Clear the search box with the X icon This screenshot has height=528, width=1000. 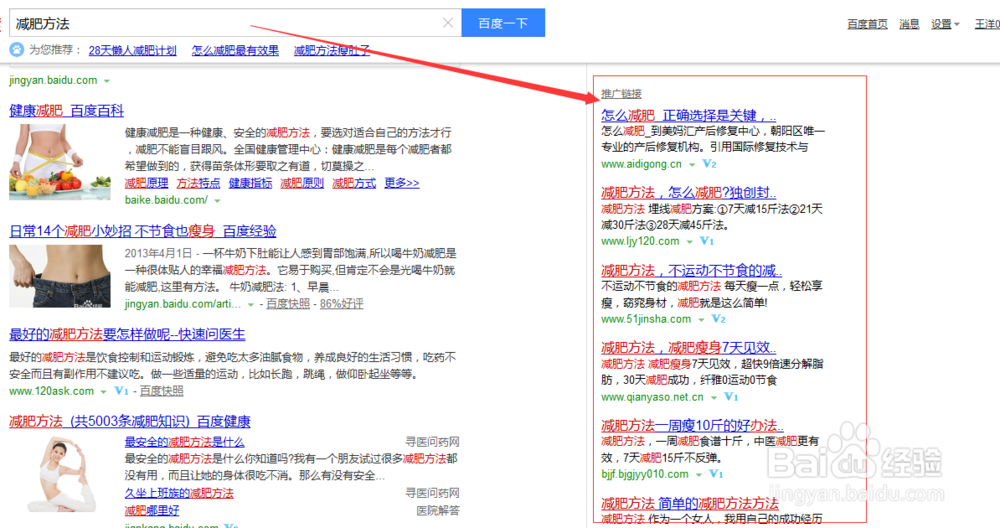[x=448, y=23]
